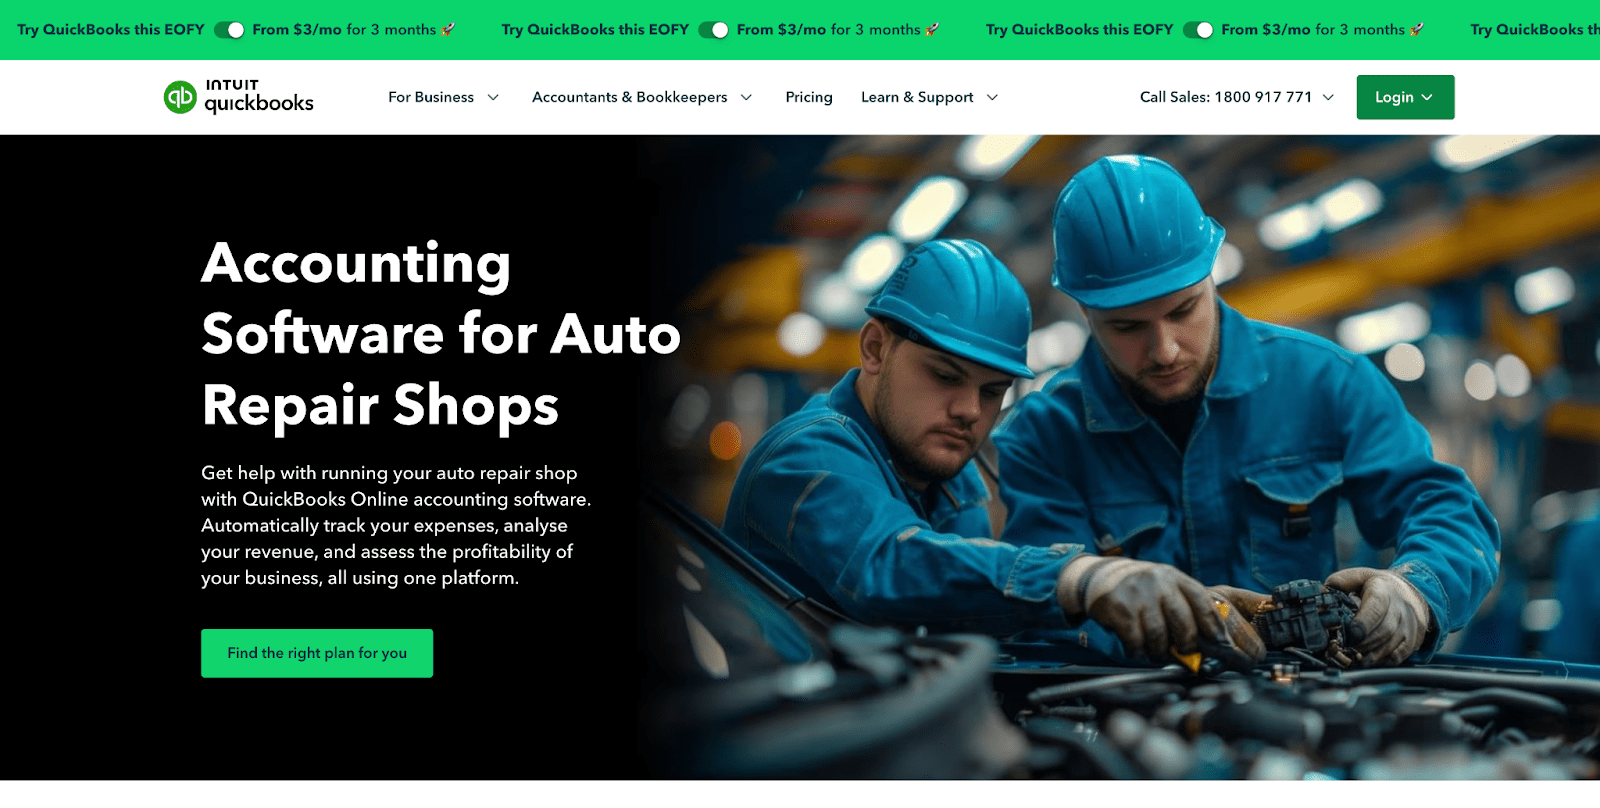This screenshot has width=1600, height=808.
Task: Click the rocket icon in first banner
Action: pyautogui.click(x=448, y=30)
